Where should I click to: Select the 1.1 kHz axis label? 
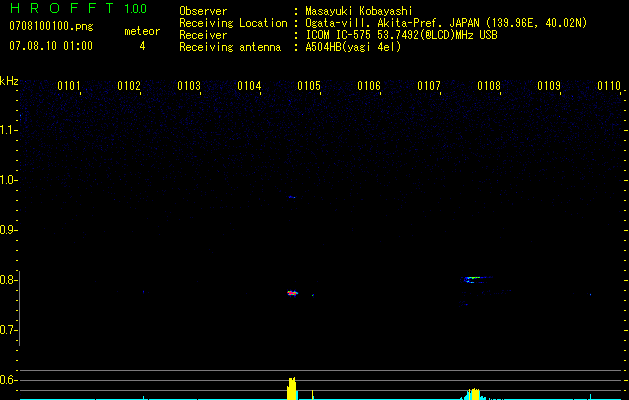[8, 130]
